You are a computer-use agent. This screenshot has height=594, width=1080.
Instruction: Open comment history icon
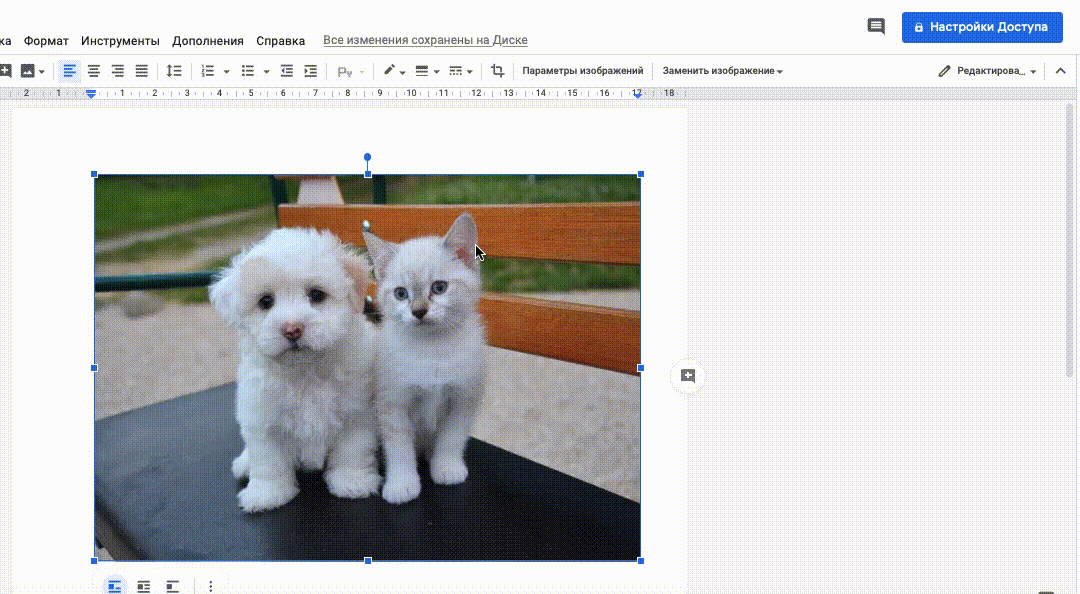876,27
